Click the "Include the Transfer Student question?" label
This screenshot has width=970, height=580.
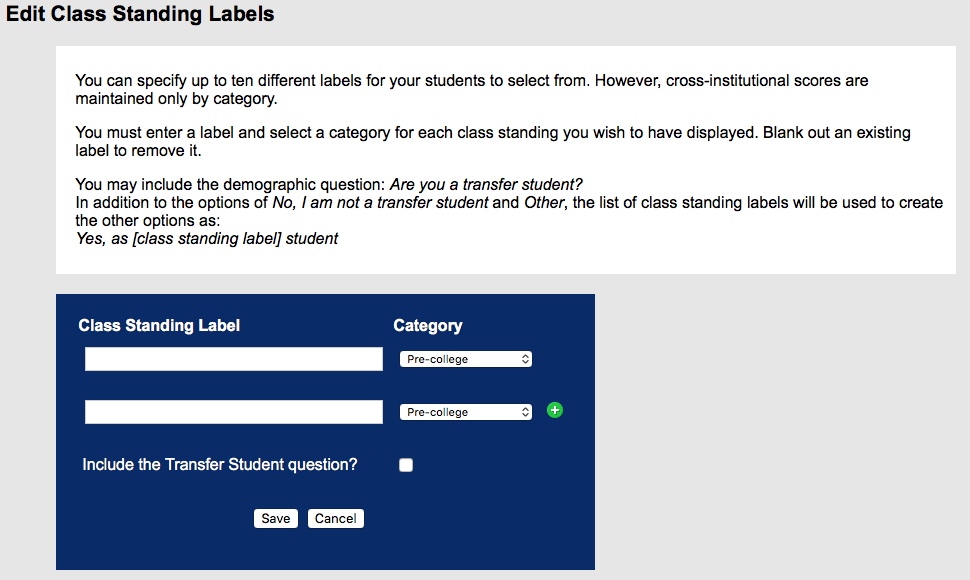[220, 465]
